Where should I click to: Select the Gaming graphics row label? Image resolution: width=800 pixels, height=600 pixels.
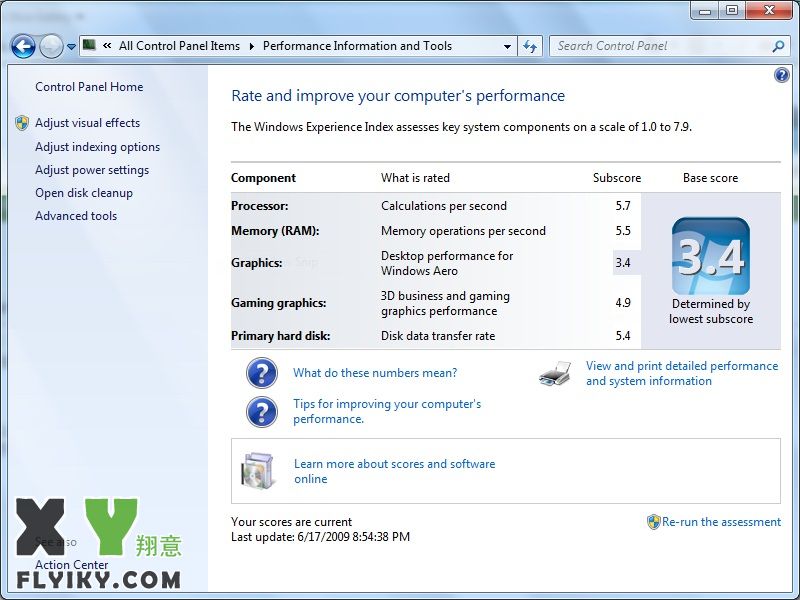tap(279, 303)
